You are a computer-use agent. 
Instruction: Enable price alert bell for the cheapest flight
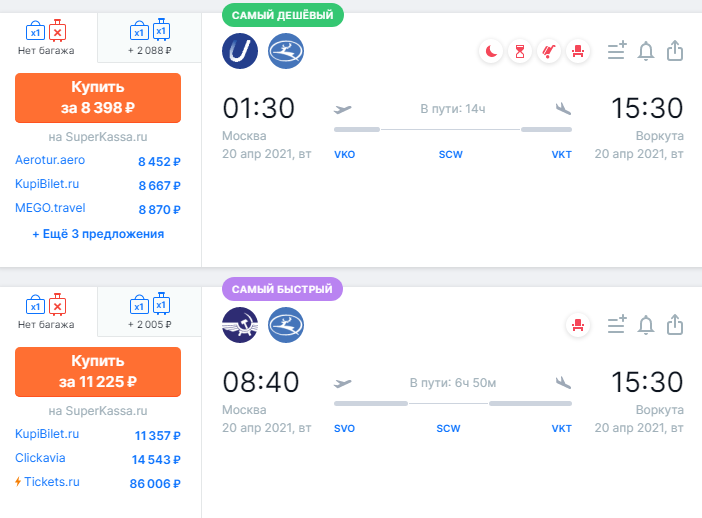pos(646,51)
